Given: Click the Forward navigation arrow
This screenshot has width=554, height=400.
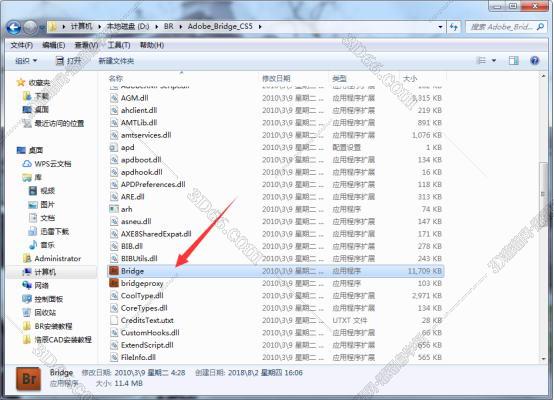Looking at the screenshot, I should click(30, 27).
